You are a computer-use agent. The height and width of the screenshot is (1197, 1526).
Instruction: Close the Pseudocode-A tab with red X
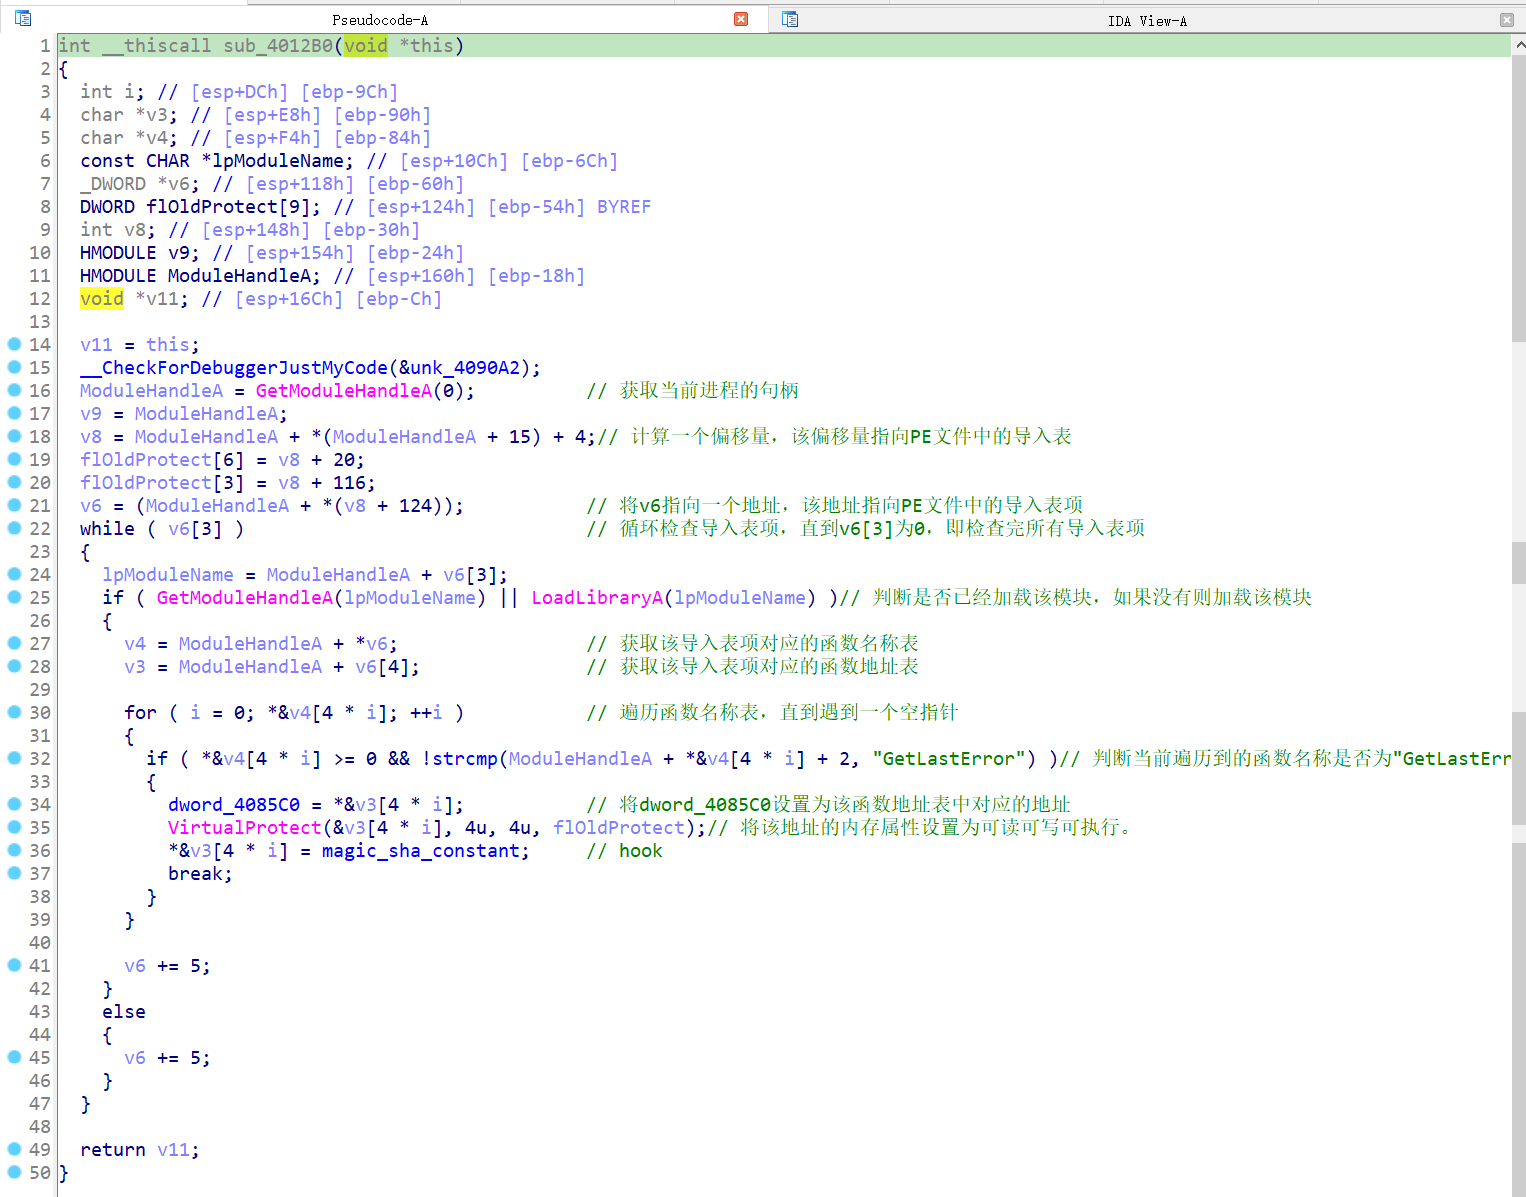(x=741, y=19)
